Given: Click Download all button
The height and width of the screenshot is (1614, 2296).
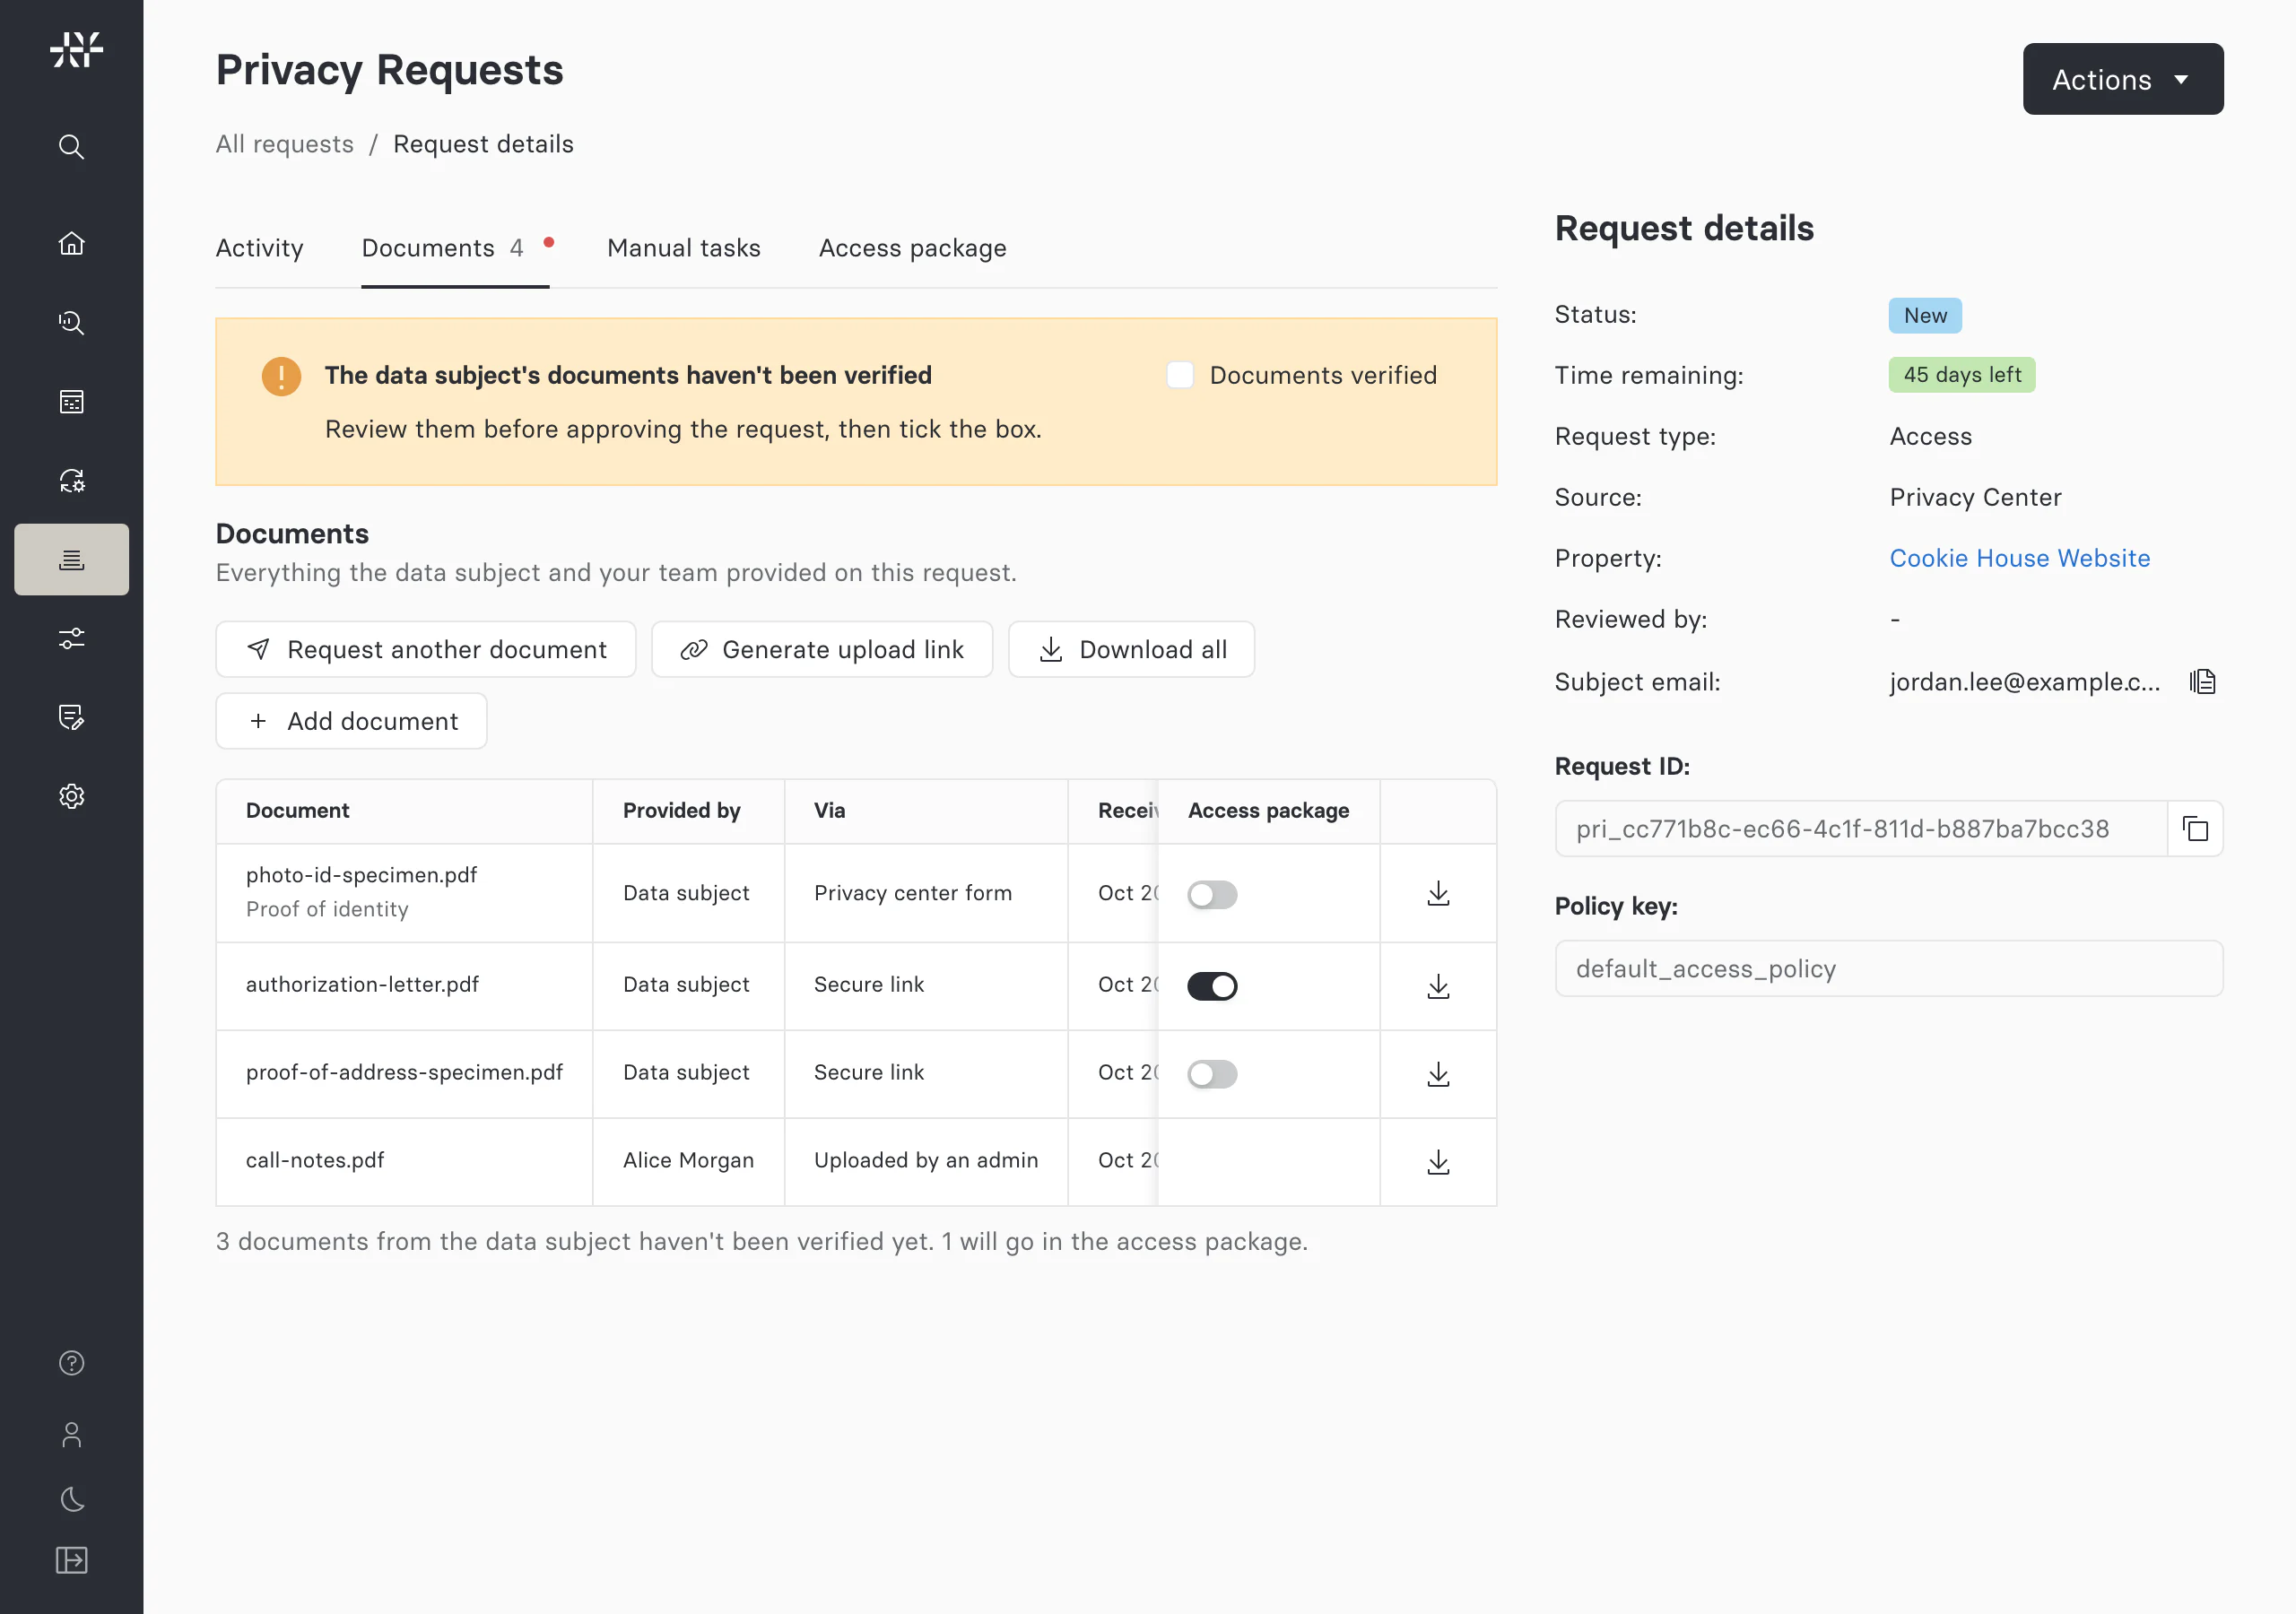Looking at the screenshot, I should pos(1131,649).
